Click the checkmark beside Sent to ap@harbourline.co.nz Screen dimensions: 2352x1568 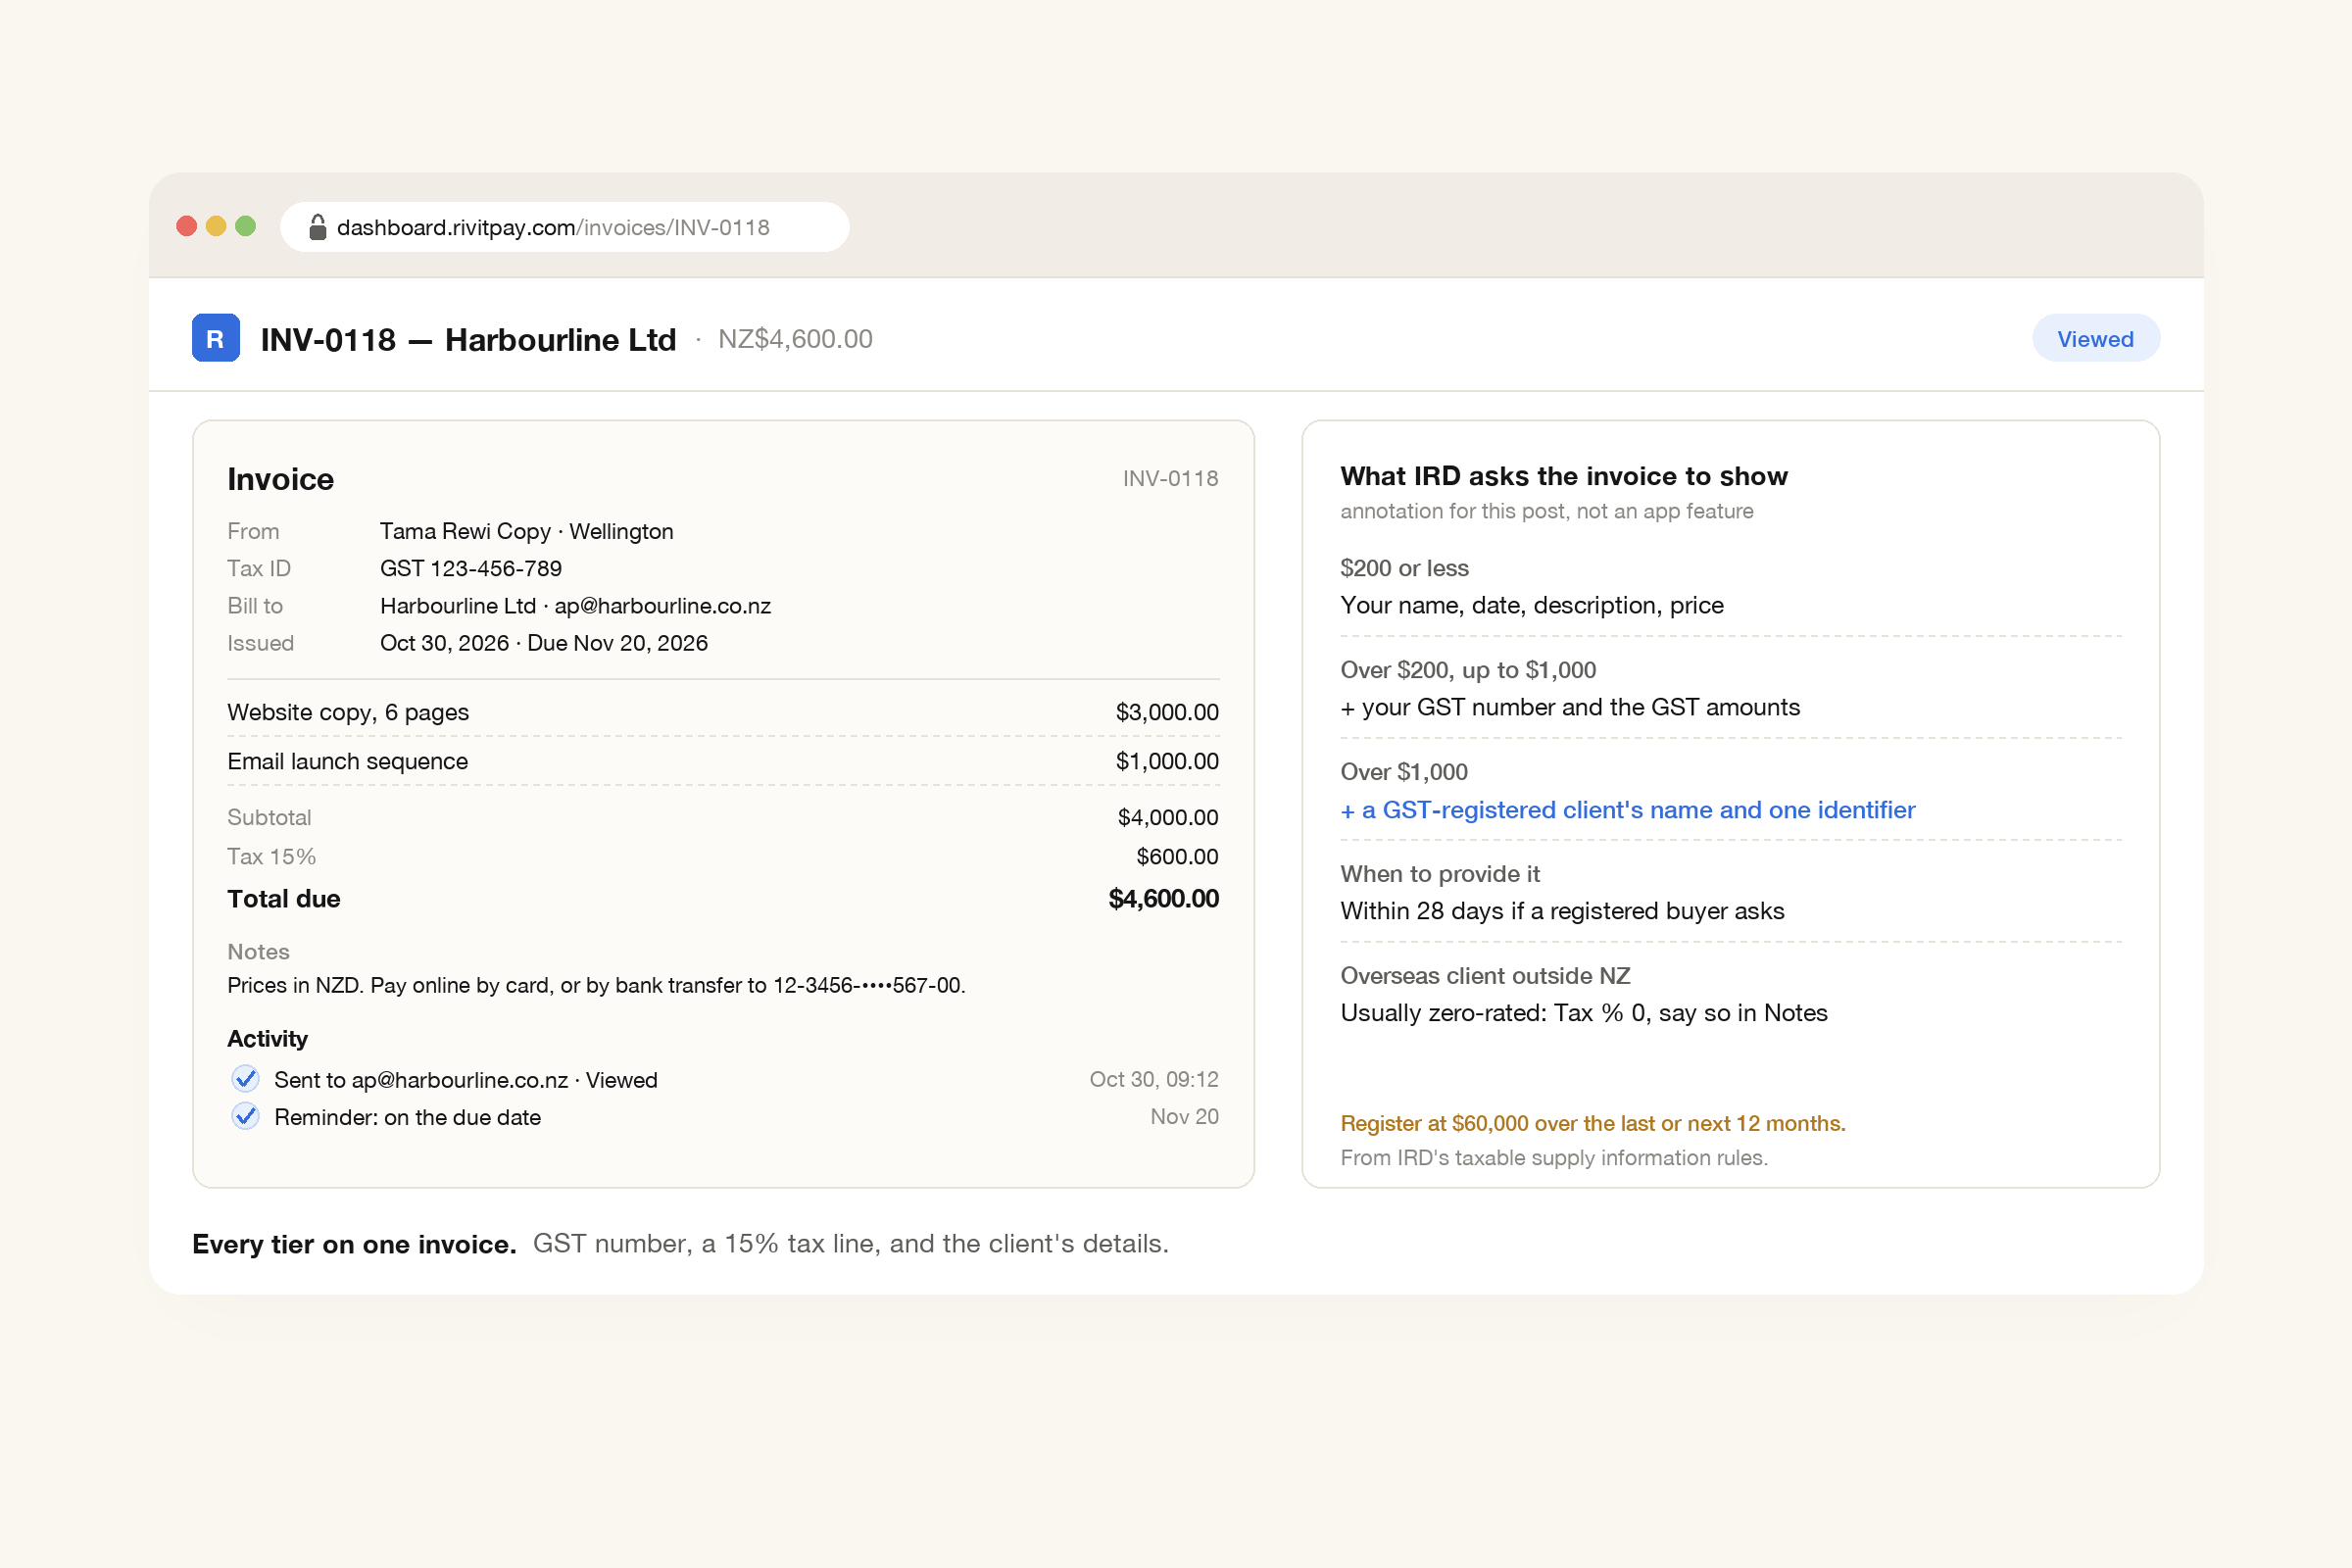tap(245, 1079)
